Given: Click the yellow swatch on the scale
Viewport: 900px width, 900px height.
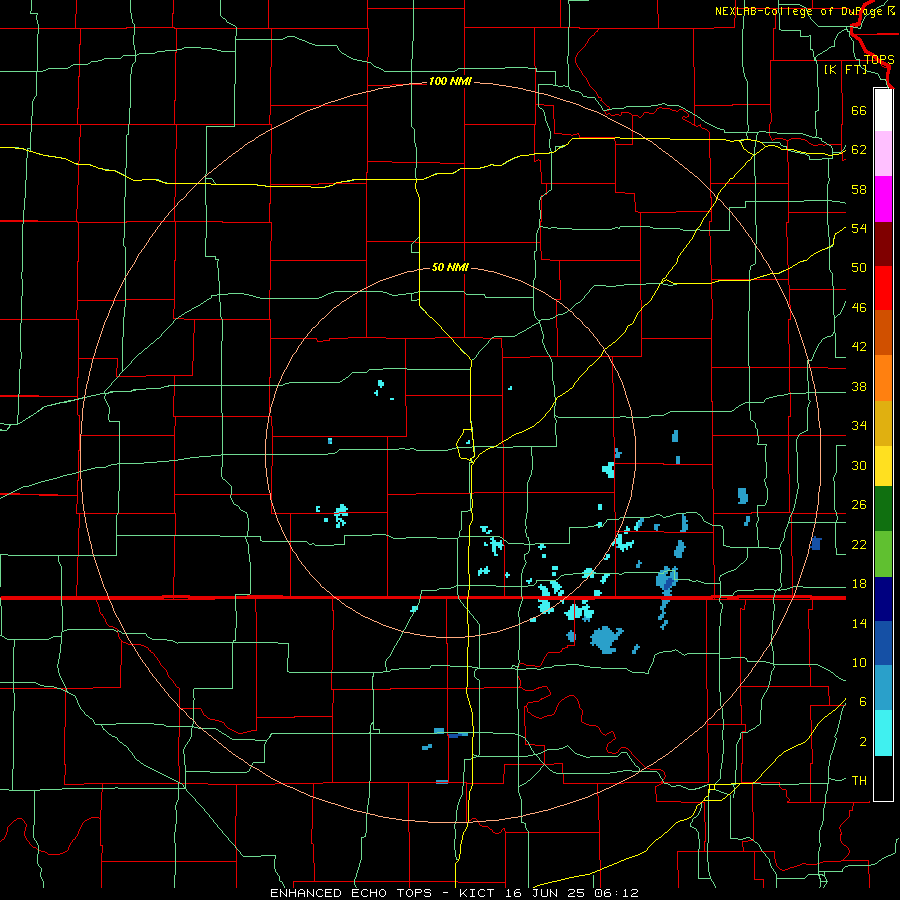Looking at the screenshot, I should coord(883,466).
